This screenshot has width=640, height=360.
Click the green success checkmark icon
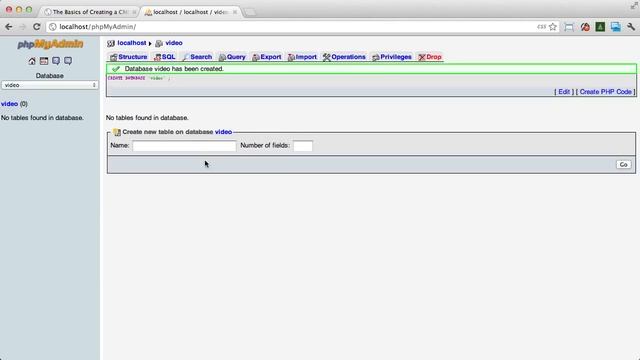[116, 69]
